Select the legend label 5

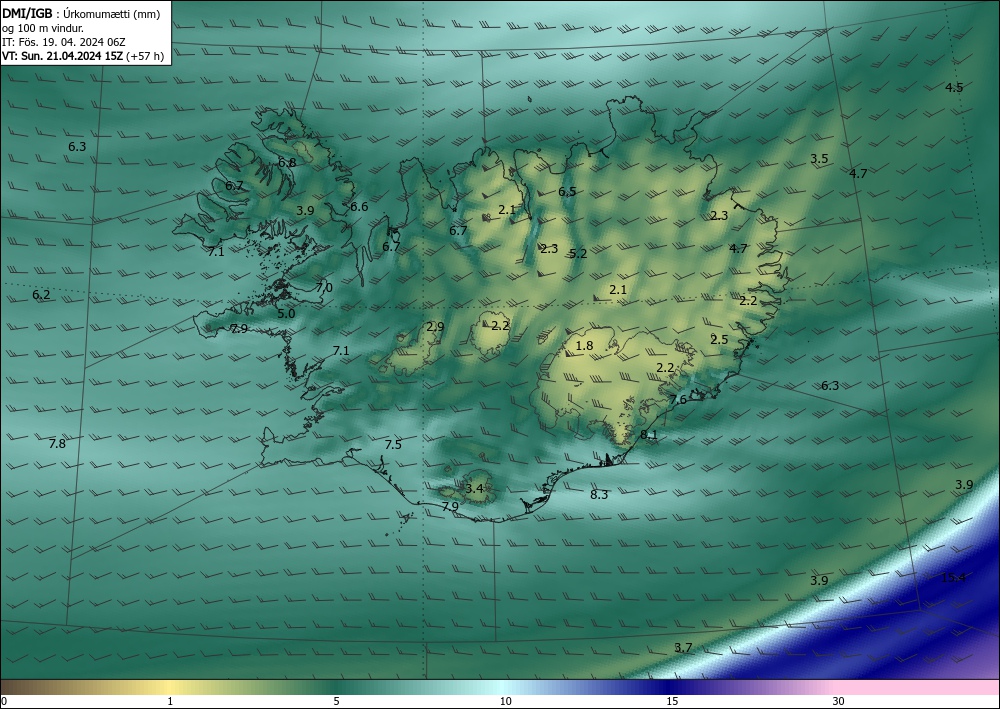[x=336, y=701]
